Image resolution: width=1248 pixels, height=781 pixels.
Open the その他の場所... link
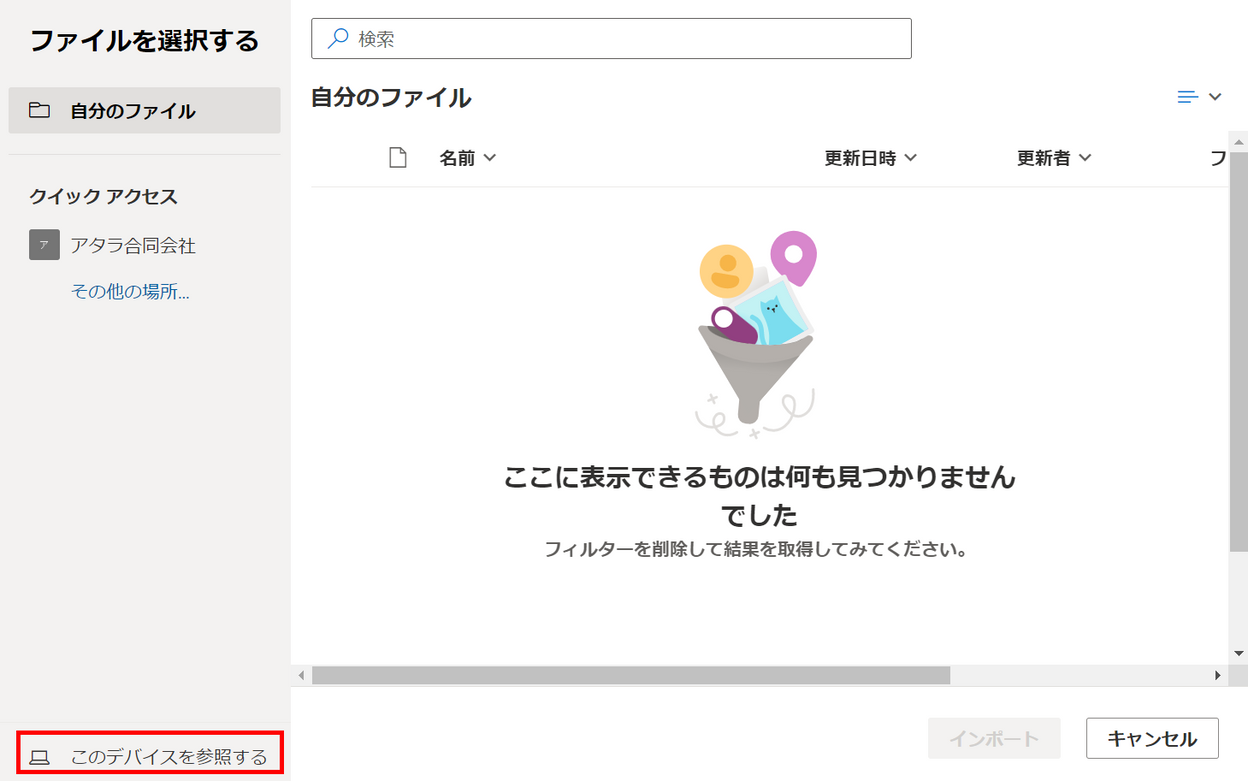click(130, 292)
